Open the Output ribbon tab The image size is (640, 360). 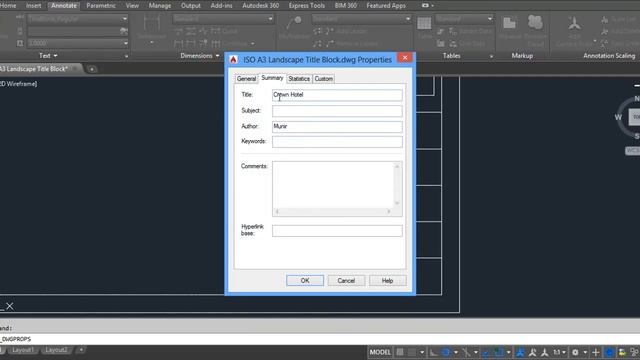191,6
